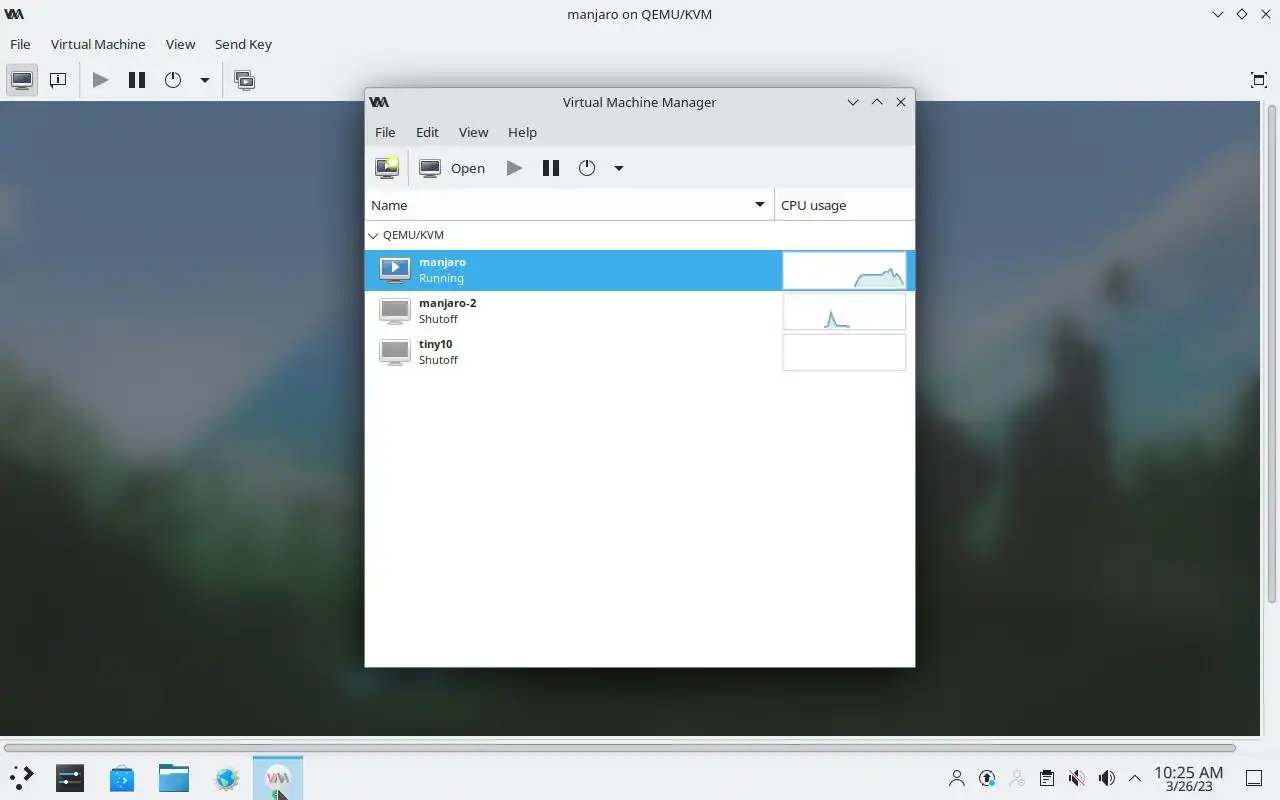Shut down the VM in manjaro window toolbar
Viewport: 1280px width, 800px height.
coord(173,80)
